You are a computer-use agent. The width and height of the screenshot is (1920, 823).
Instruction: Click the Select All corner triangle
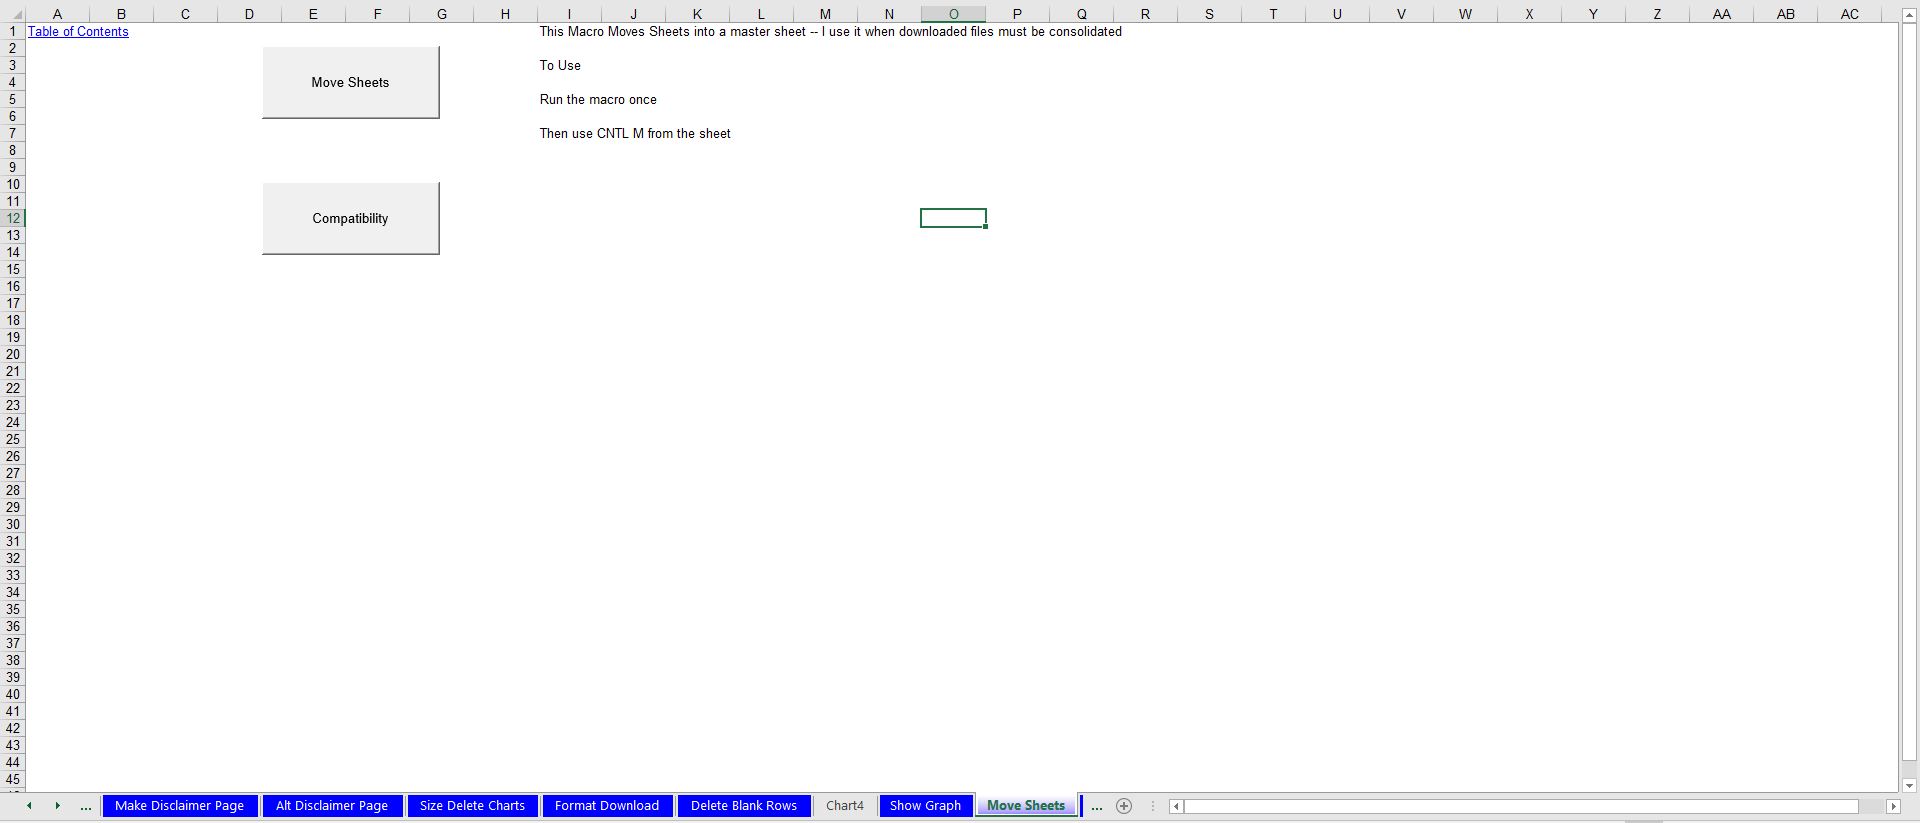point(13,14)
